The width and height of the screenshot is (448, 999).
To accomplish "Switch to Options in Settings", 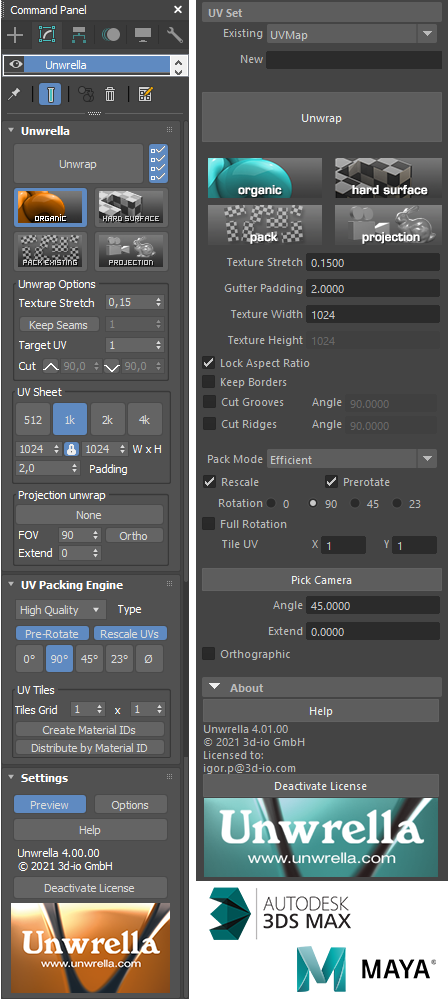I will (130, 805).
